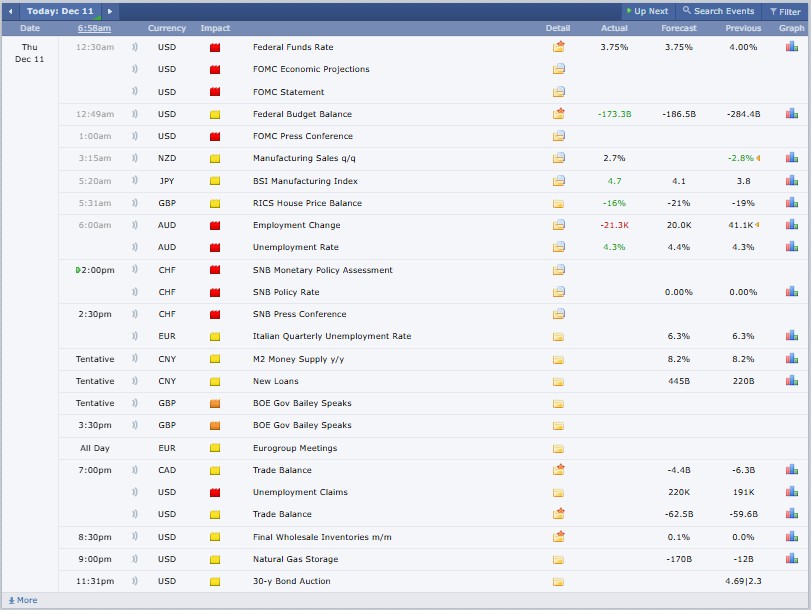Open detail folder for Federal Funds Rate
811x610 pixels.
pos(558,47)
